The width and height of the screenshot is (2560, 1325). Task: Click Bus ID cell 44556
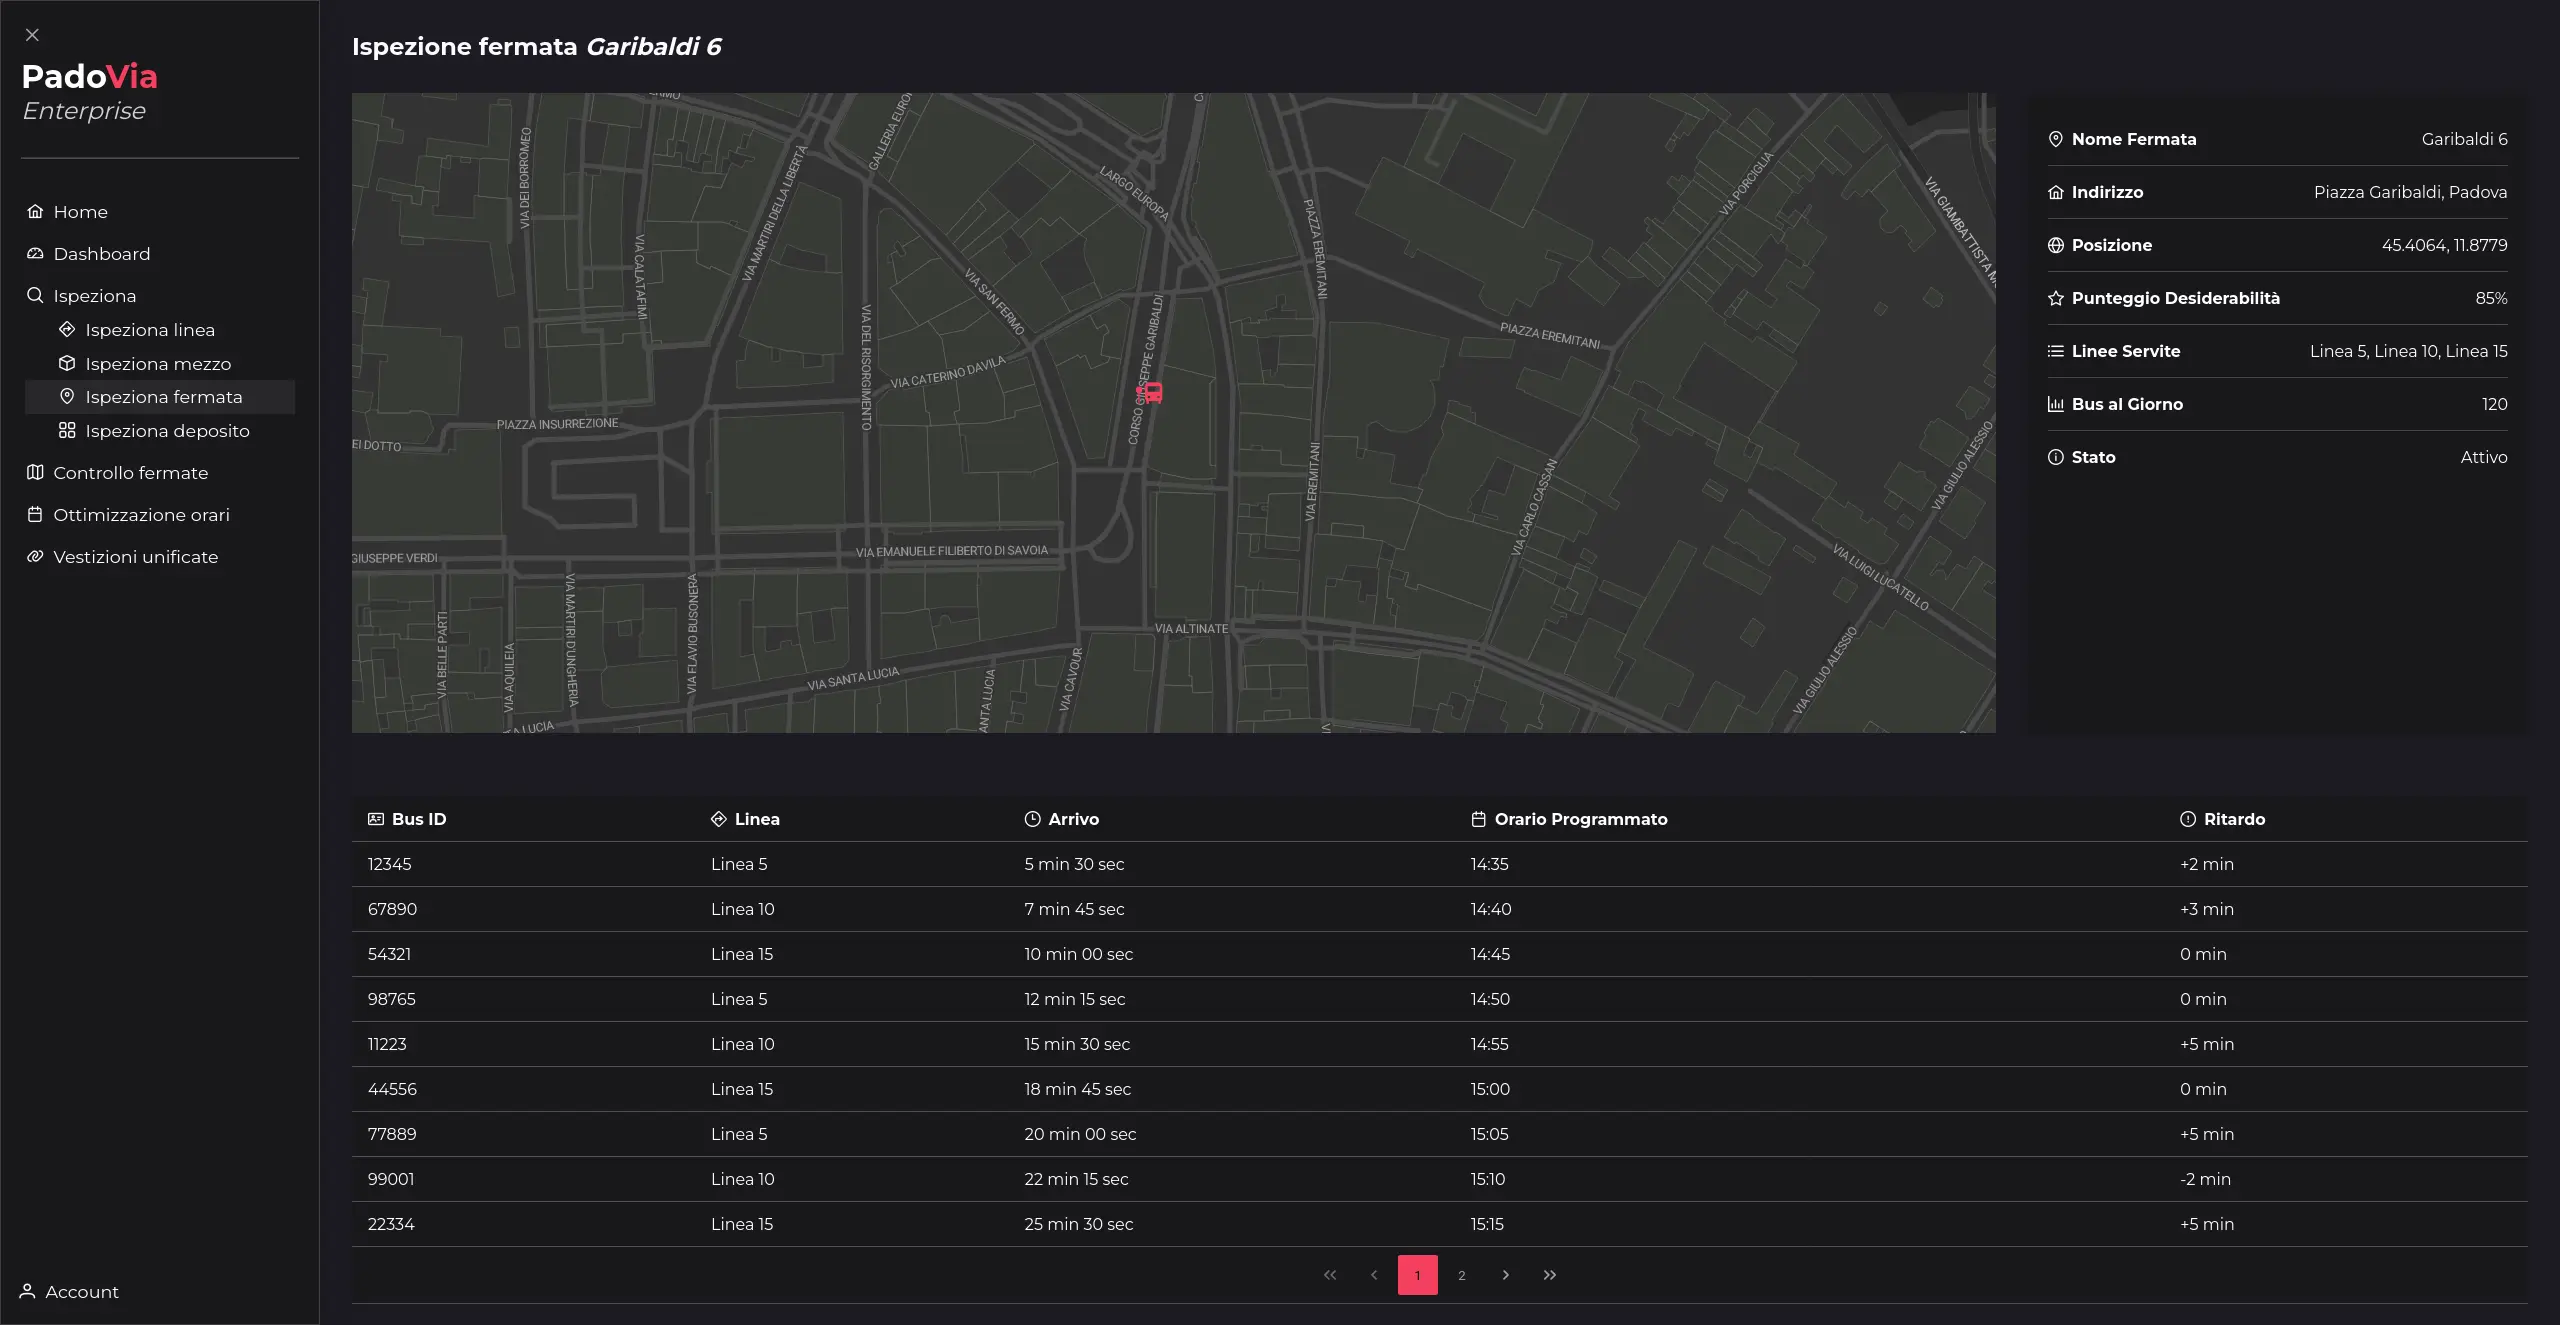point(392,1089)
